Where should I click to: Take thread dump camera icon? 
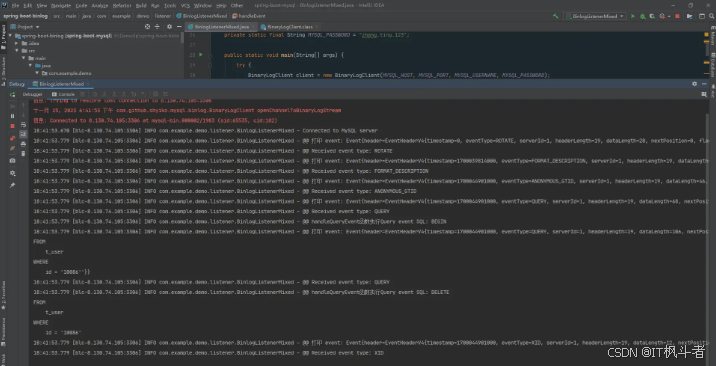pyautogui.click(x=12, y=161)
